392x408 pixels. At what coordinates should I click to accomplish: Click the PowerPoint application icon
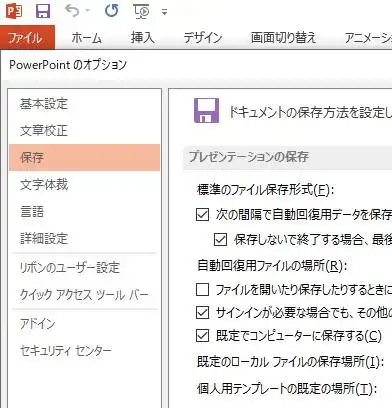point(14,11)
